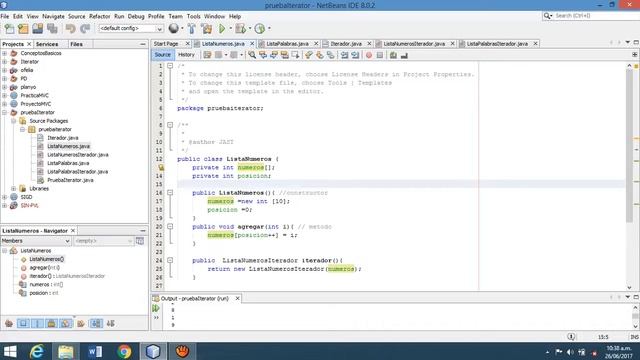Viewport: 640px width, 360px height.
Task: Click the Previous Bookmark editor icon
Action: click(309, 55)
